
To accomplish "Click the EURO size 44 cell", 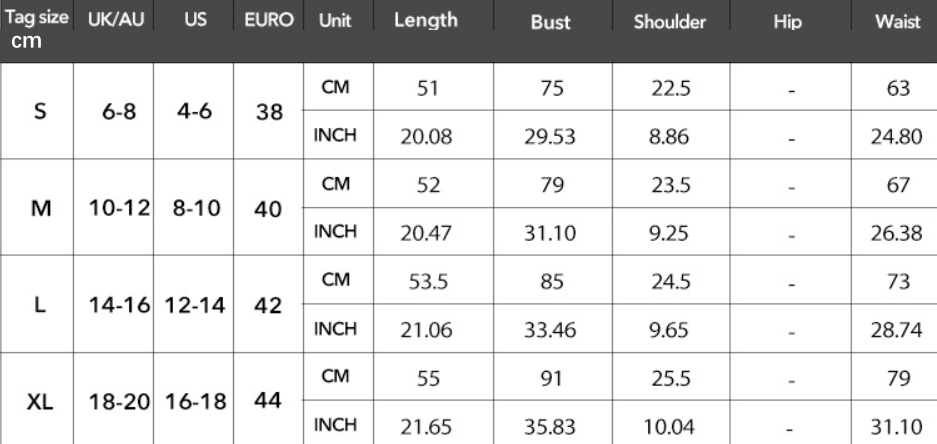I will pyautogui.click(x=267, y=401).
